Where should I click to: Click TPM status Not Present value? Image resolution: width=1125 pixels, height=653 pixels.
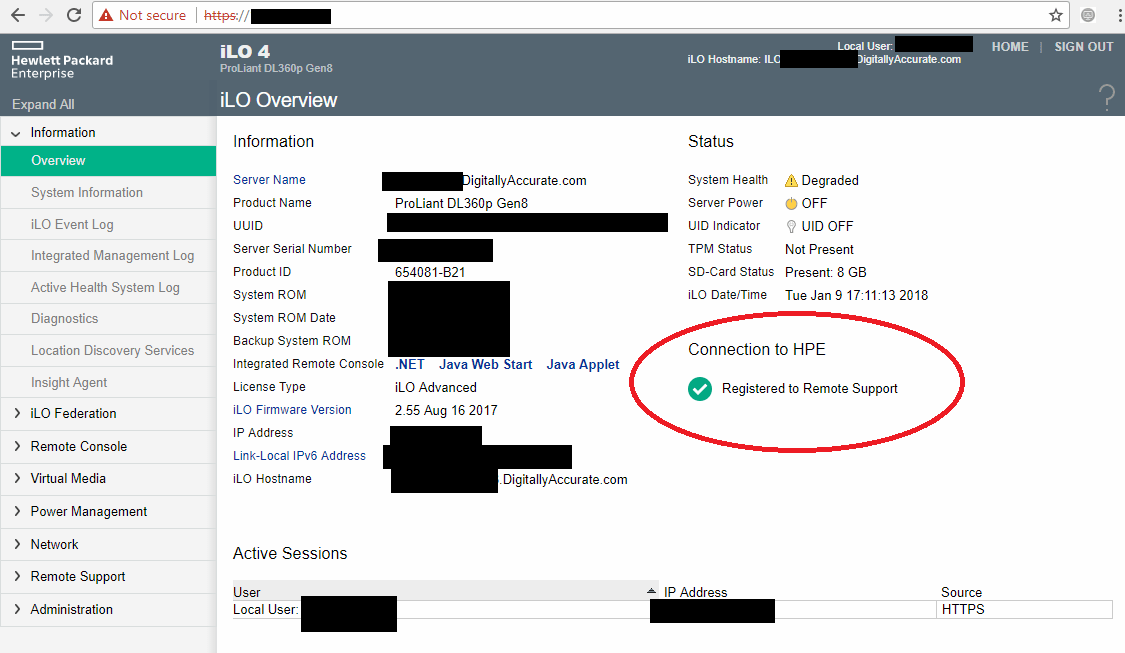click(819, 249)
